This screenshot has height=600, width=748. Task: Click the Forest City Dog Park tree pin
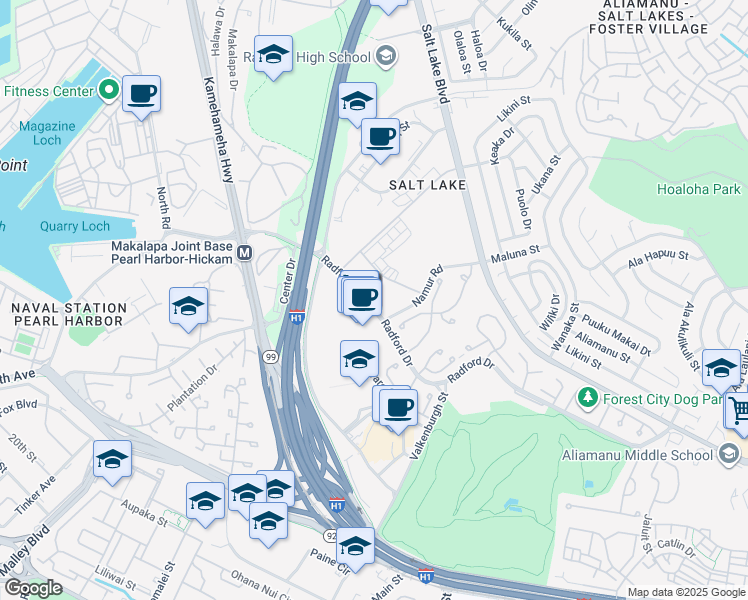[588, 399]
